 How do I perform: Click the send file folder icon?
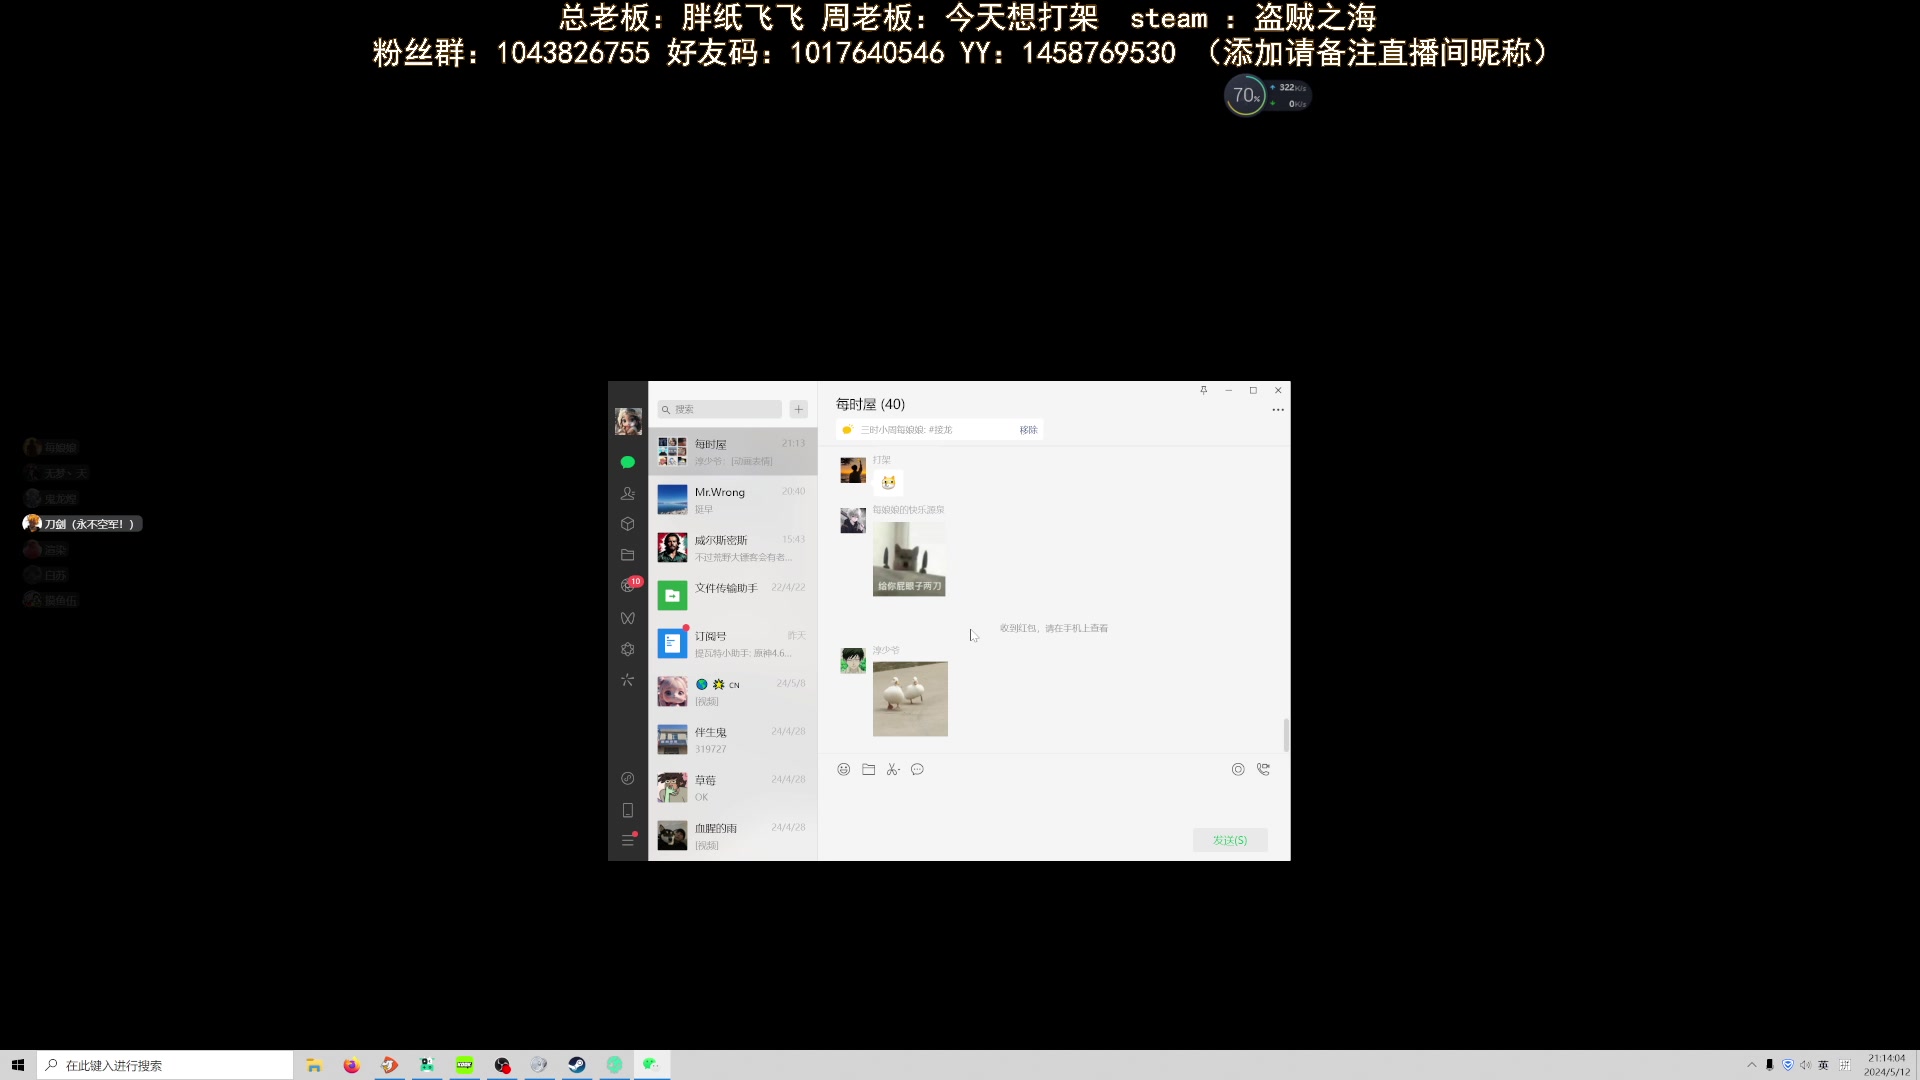(x=868, y=769)
